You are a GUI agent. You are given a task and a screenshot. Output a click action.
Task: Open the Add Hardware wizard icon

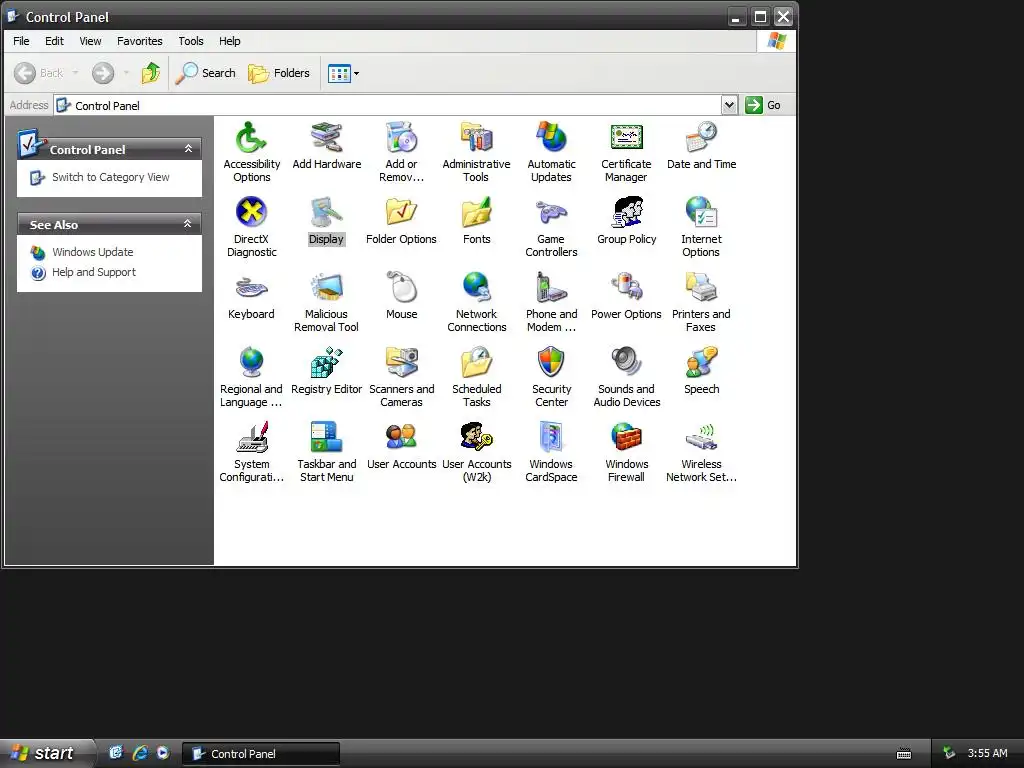[x=327, y=138]
